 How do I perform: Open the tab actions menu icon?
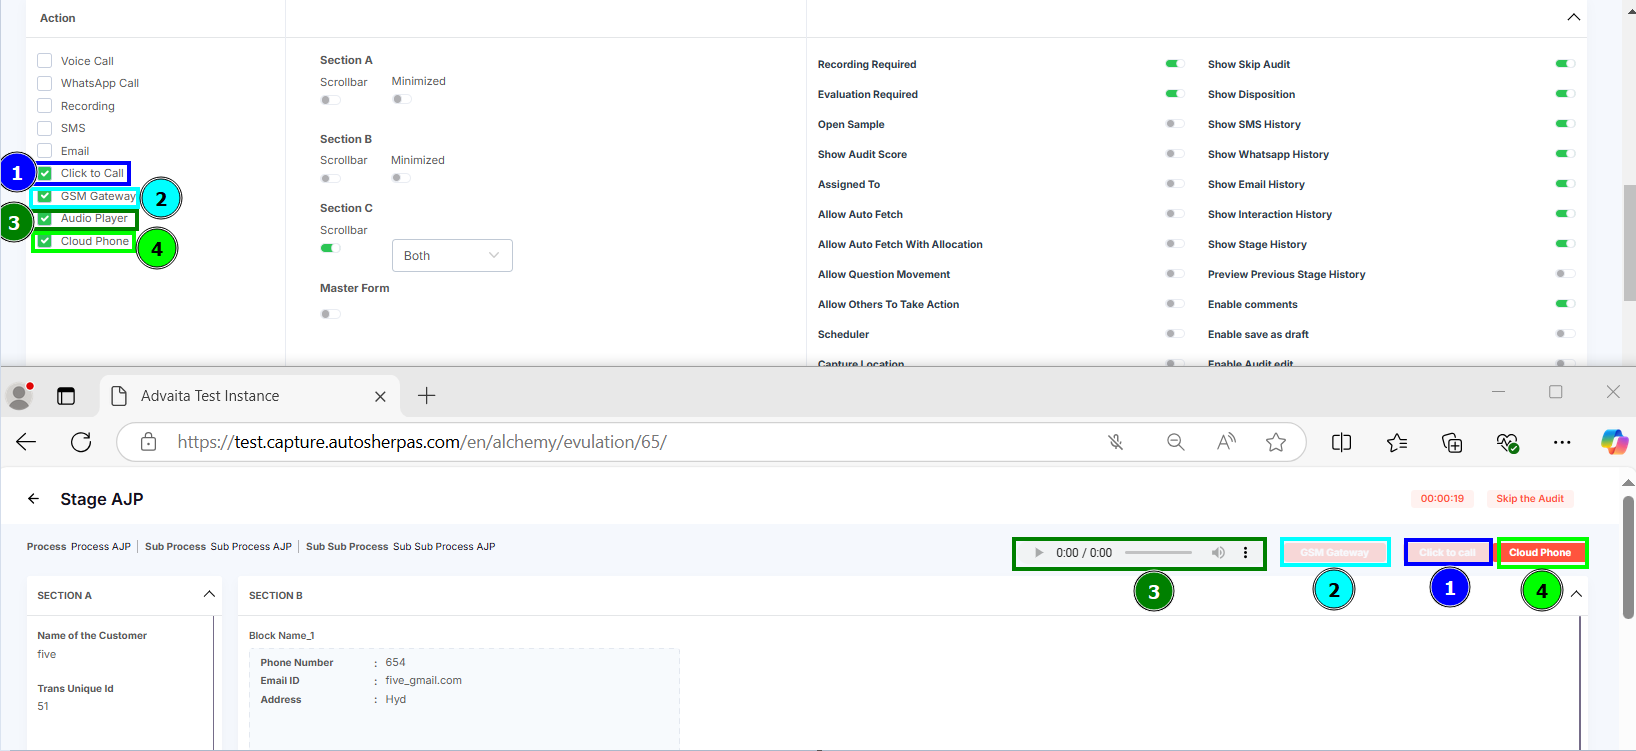click(66, 396)
